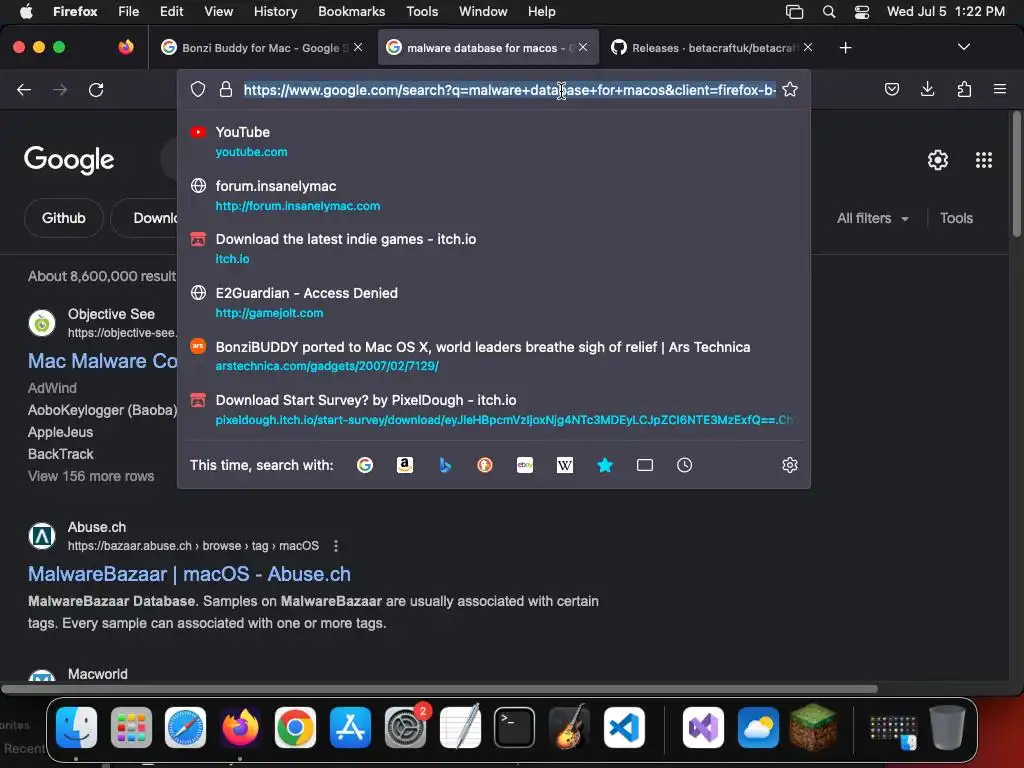Open more options for Abuse.ch result
Image resolution: width=1024 pixels, height=768 pixels.
[336, 546]
